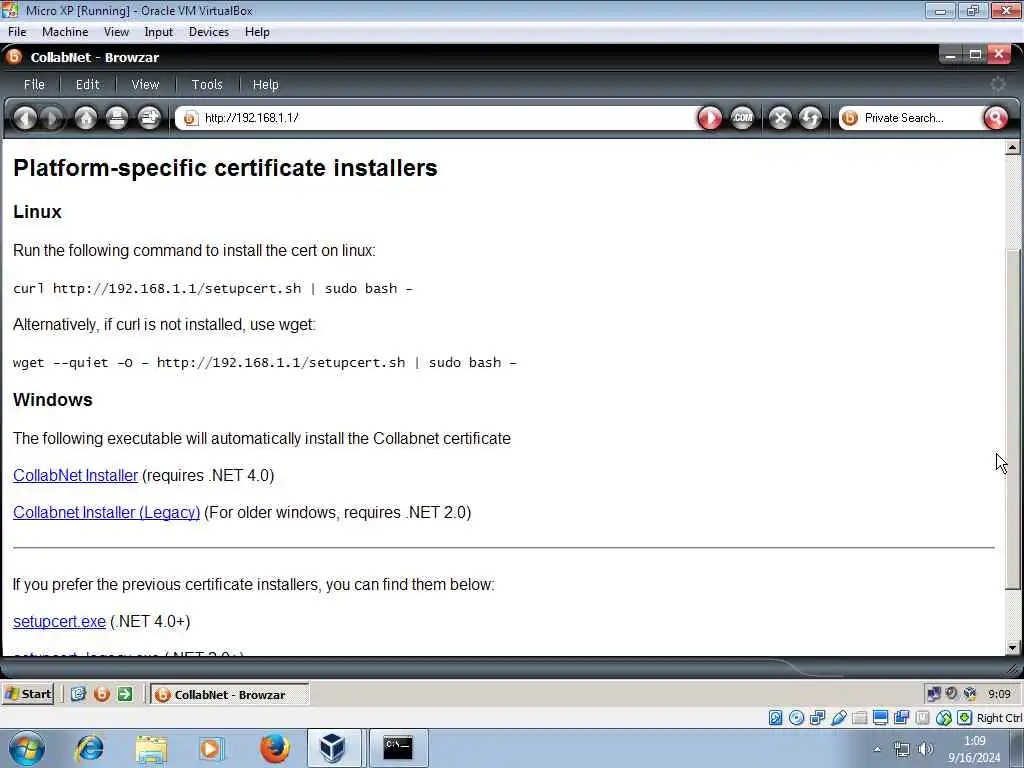Open Browzar's Tools menu
The image size is (1024, 768).
(x=207, y=84)
